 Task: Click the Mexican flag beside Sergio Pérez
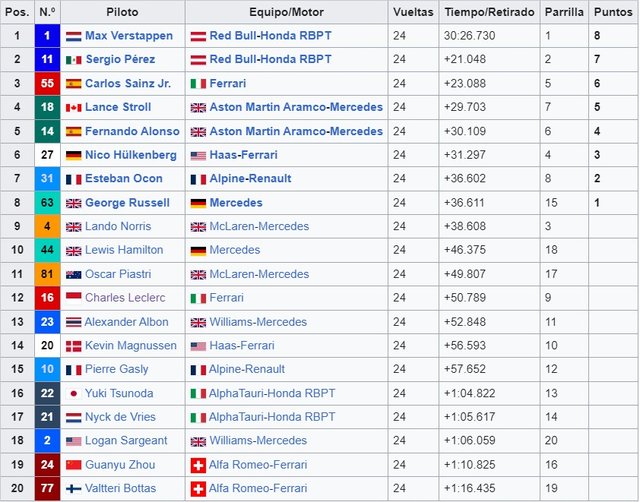pyautogui.click(x=73, y=60)
